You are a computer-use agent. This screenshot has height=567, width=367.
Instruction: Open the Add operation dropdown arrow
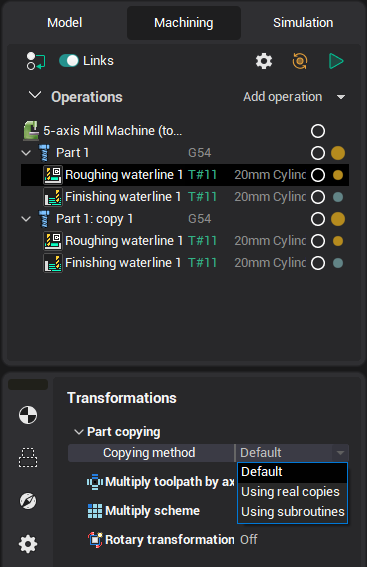341,97
